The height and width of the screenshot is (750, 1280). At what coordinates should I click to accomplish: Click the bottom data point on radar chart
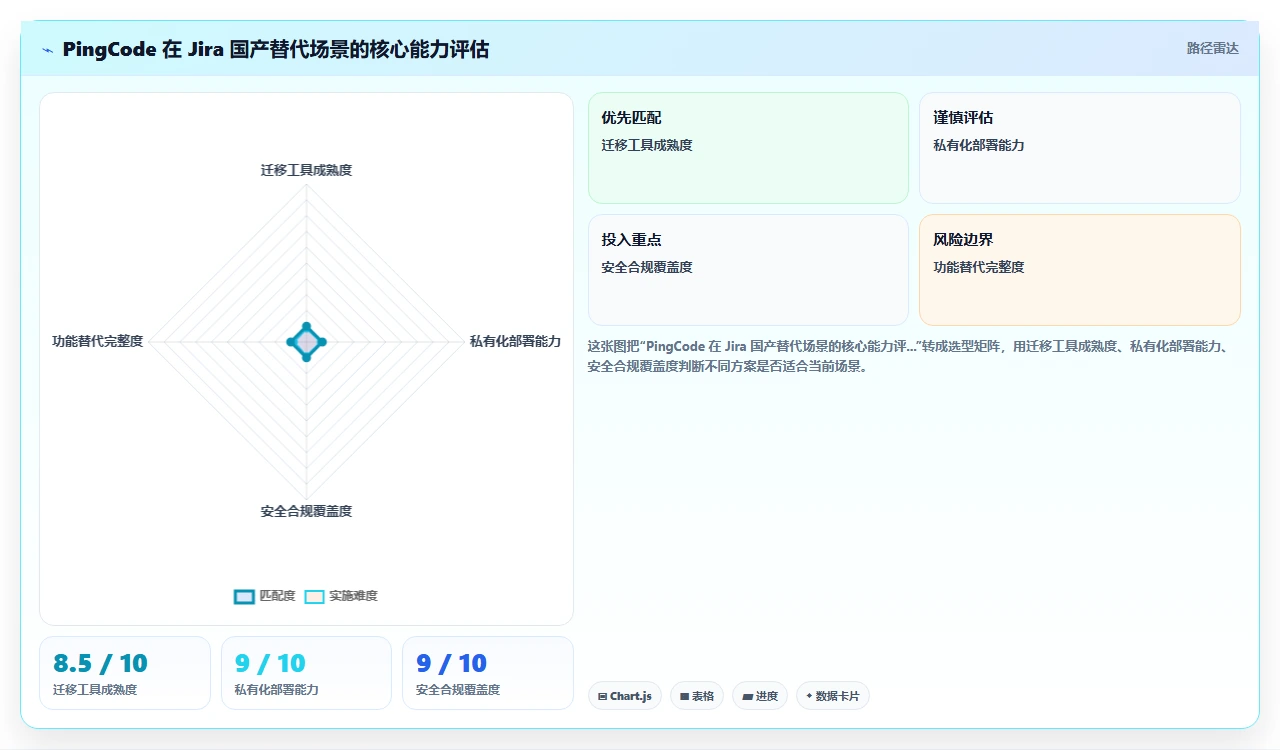(306, 357)
